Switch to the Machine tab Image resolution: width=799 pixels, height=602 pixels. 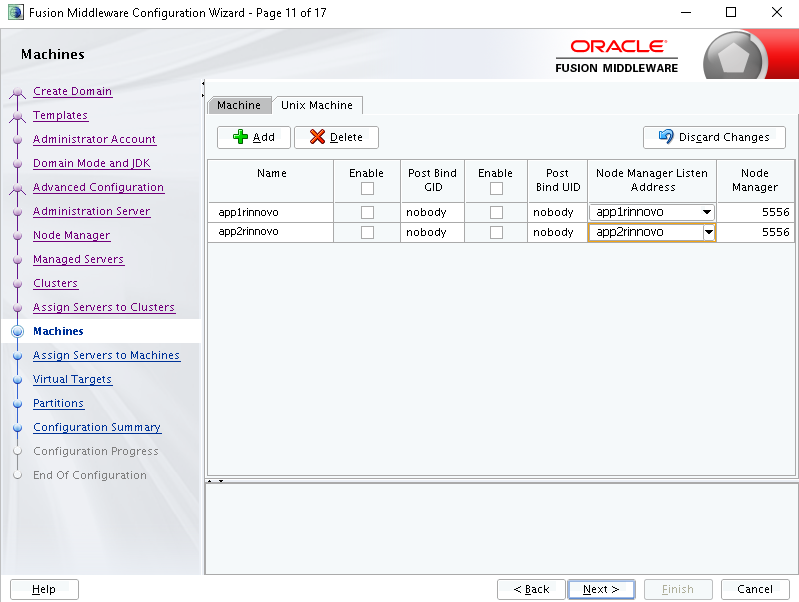(x=239, y=105)
